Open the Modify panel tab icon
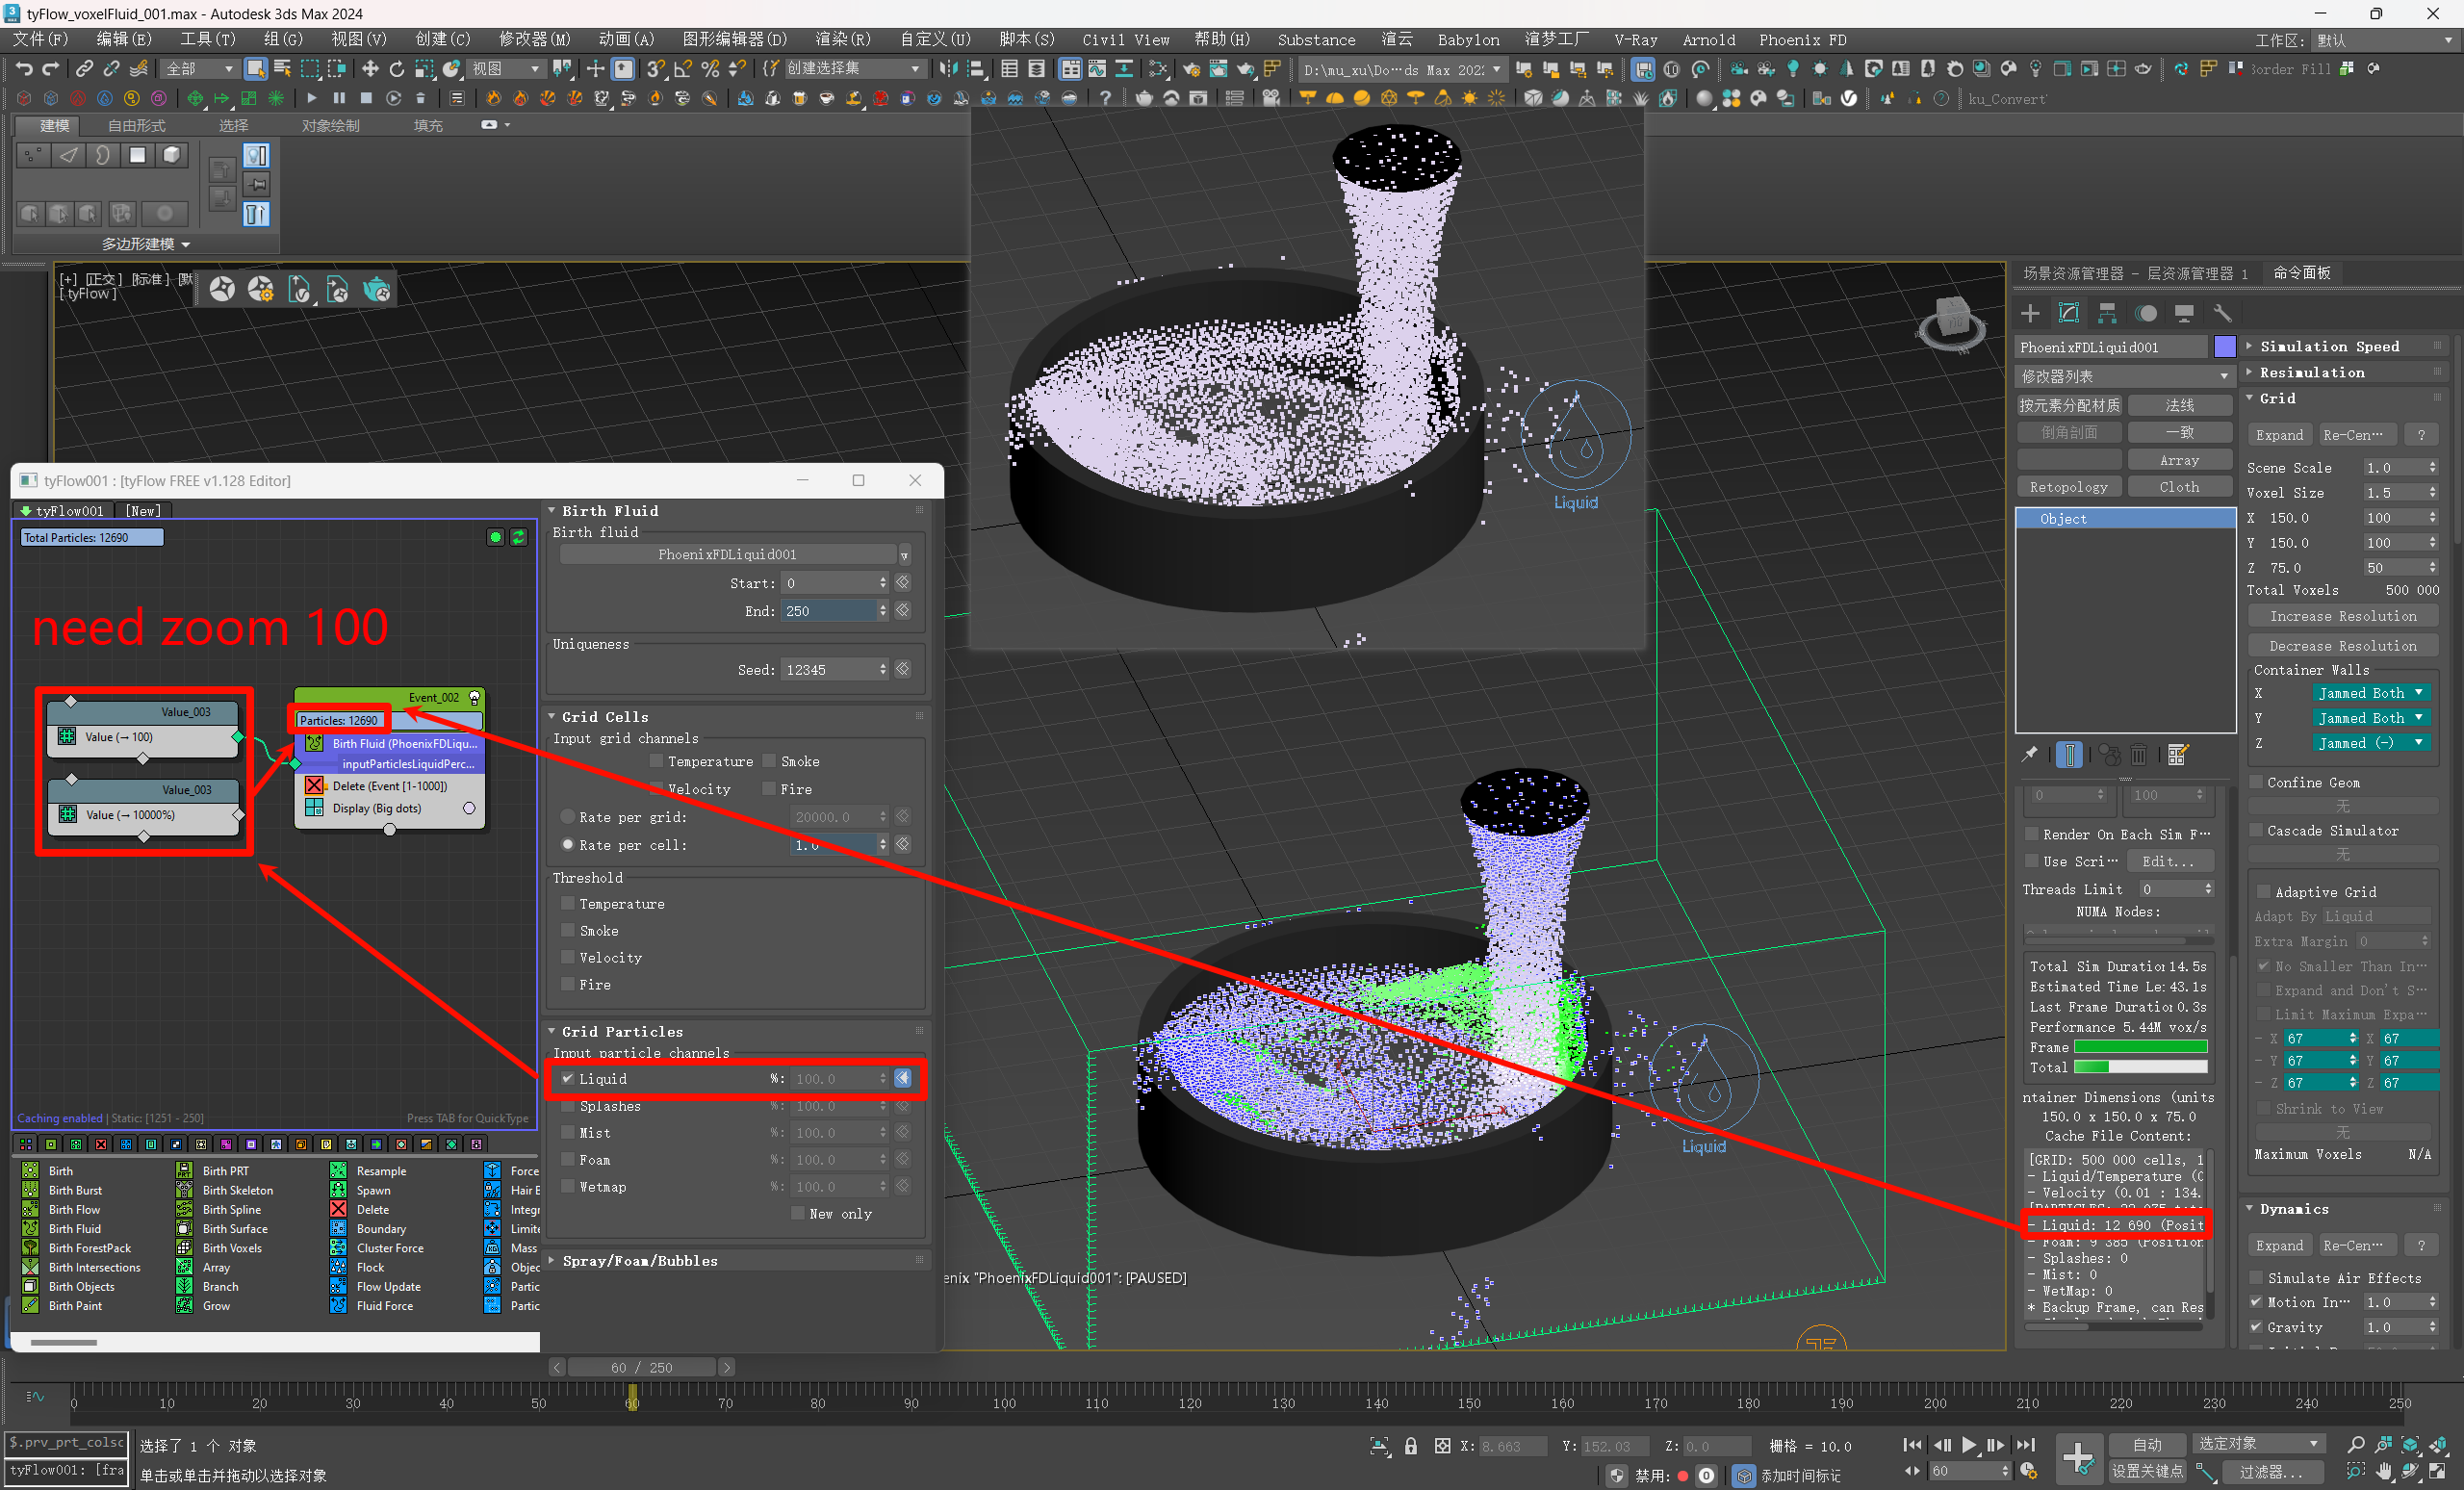The width and height of the screenshot is (2464, 1490). click(2068, 313)
